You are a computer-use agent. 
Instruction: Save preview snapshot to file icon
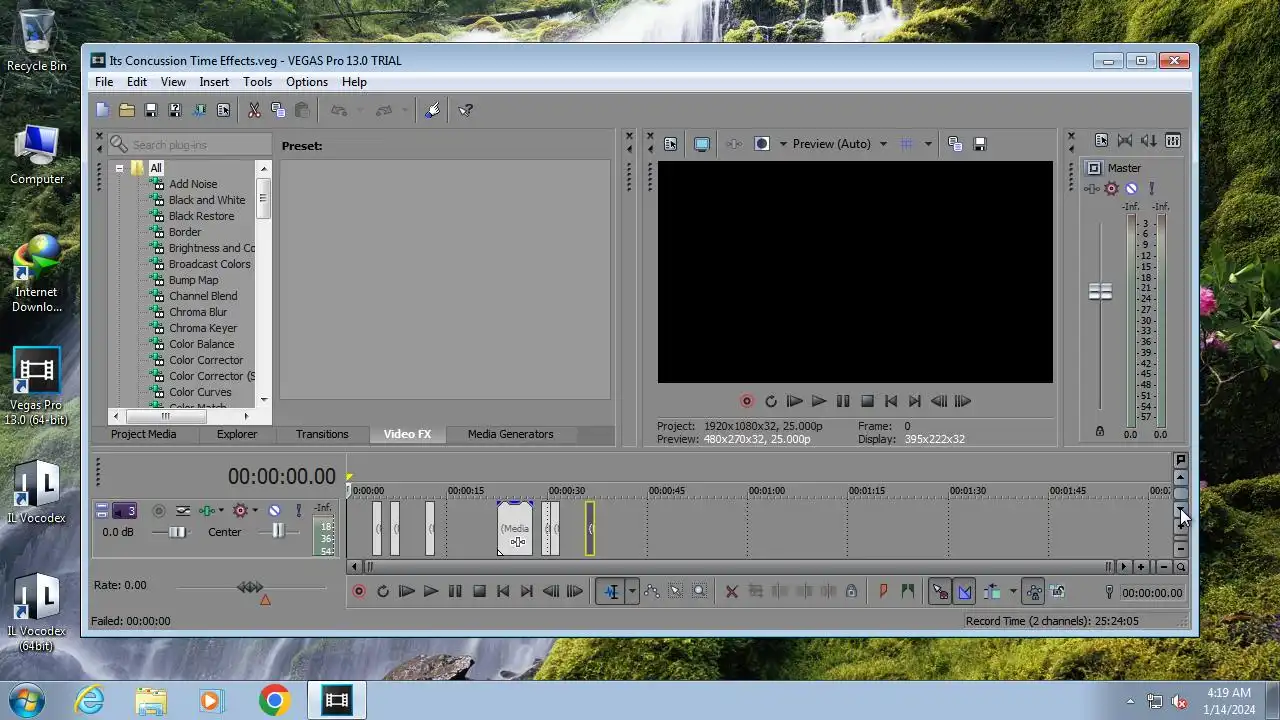[x=980, y=144]
